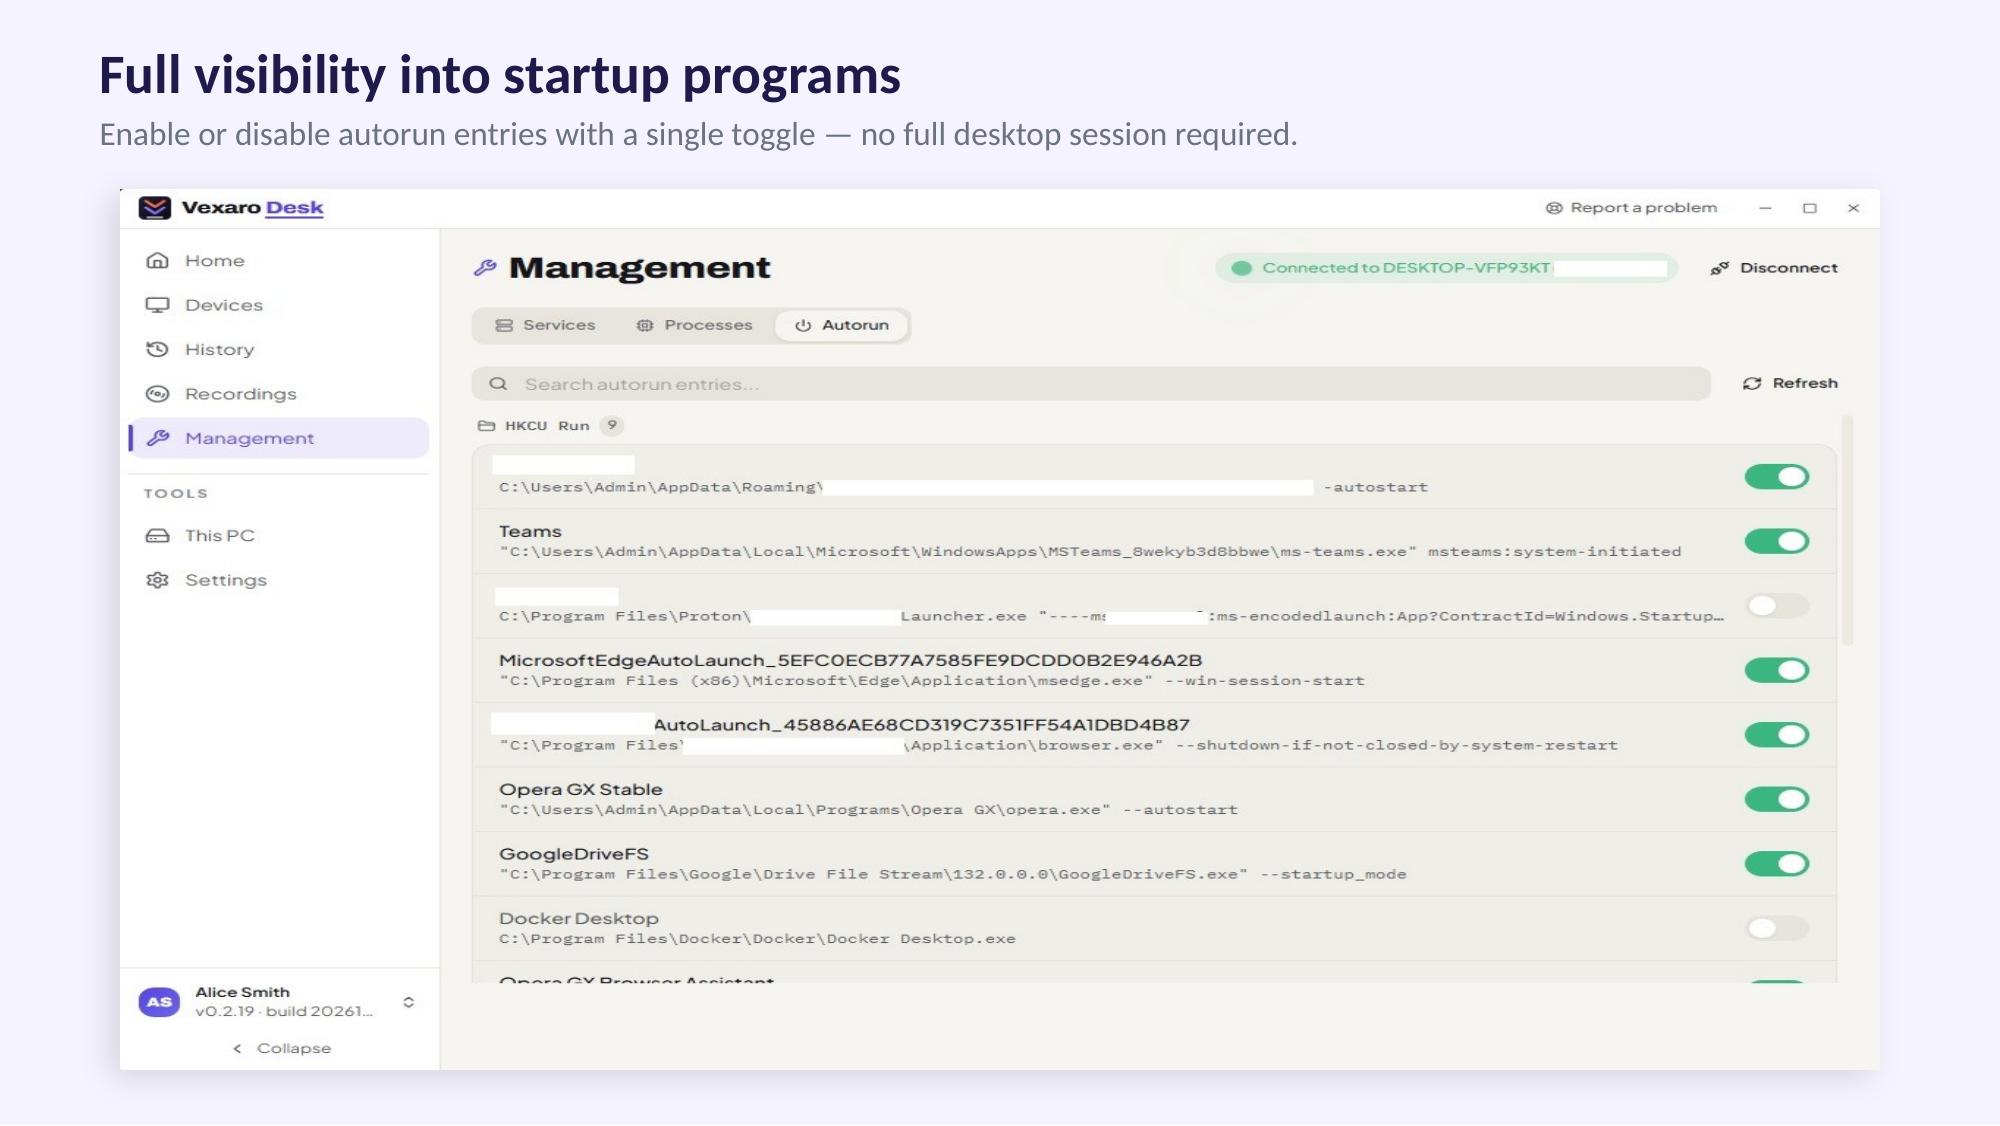
Task: Toggle the Roaming -autostart entry off
Action: click(1777, 477)
